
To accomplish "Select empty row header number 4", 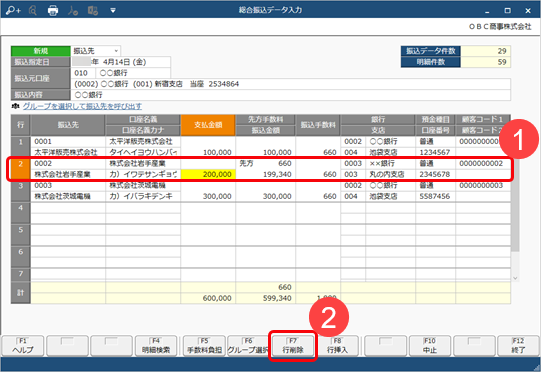I will [21, 213].
